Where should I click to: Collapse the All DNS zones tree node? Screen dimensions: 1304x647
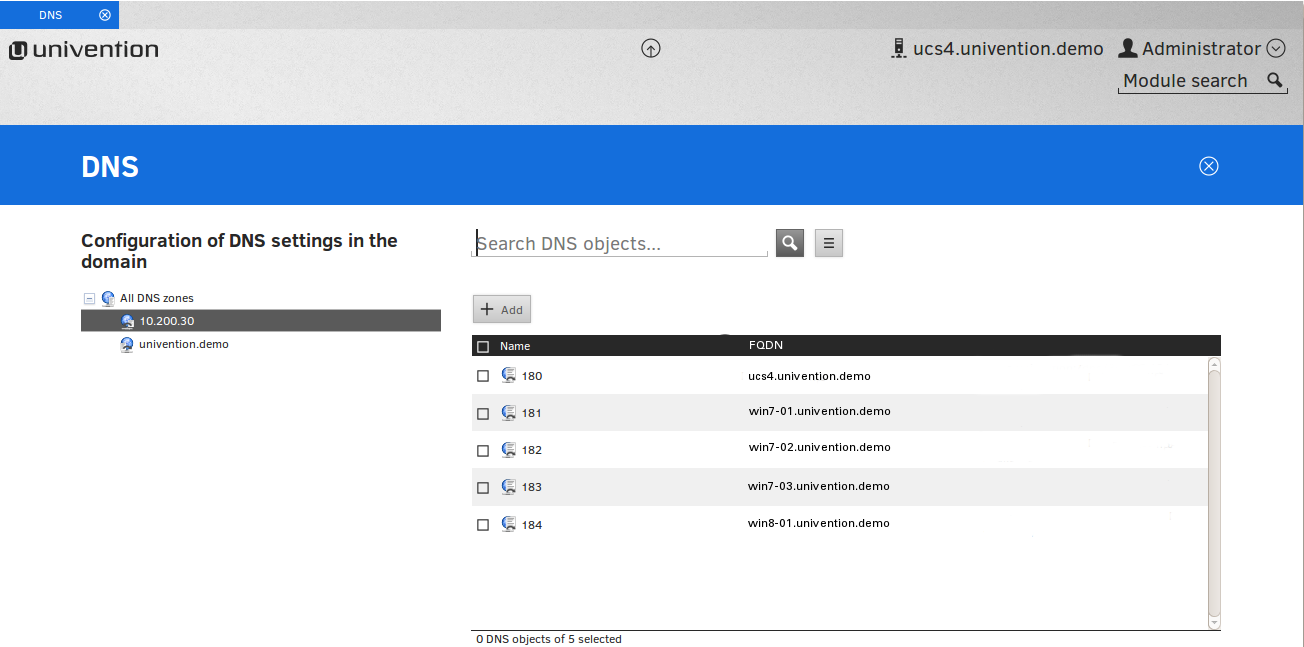tap(89, 298)
